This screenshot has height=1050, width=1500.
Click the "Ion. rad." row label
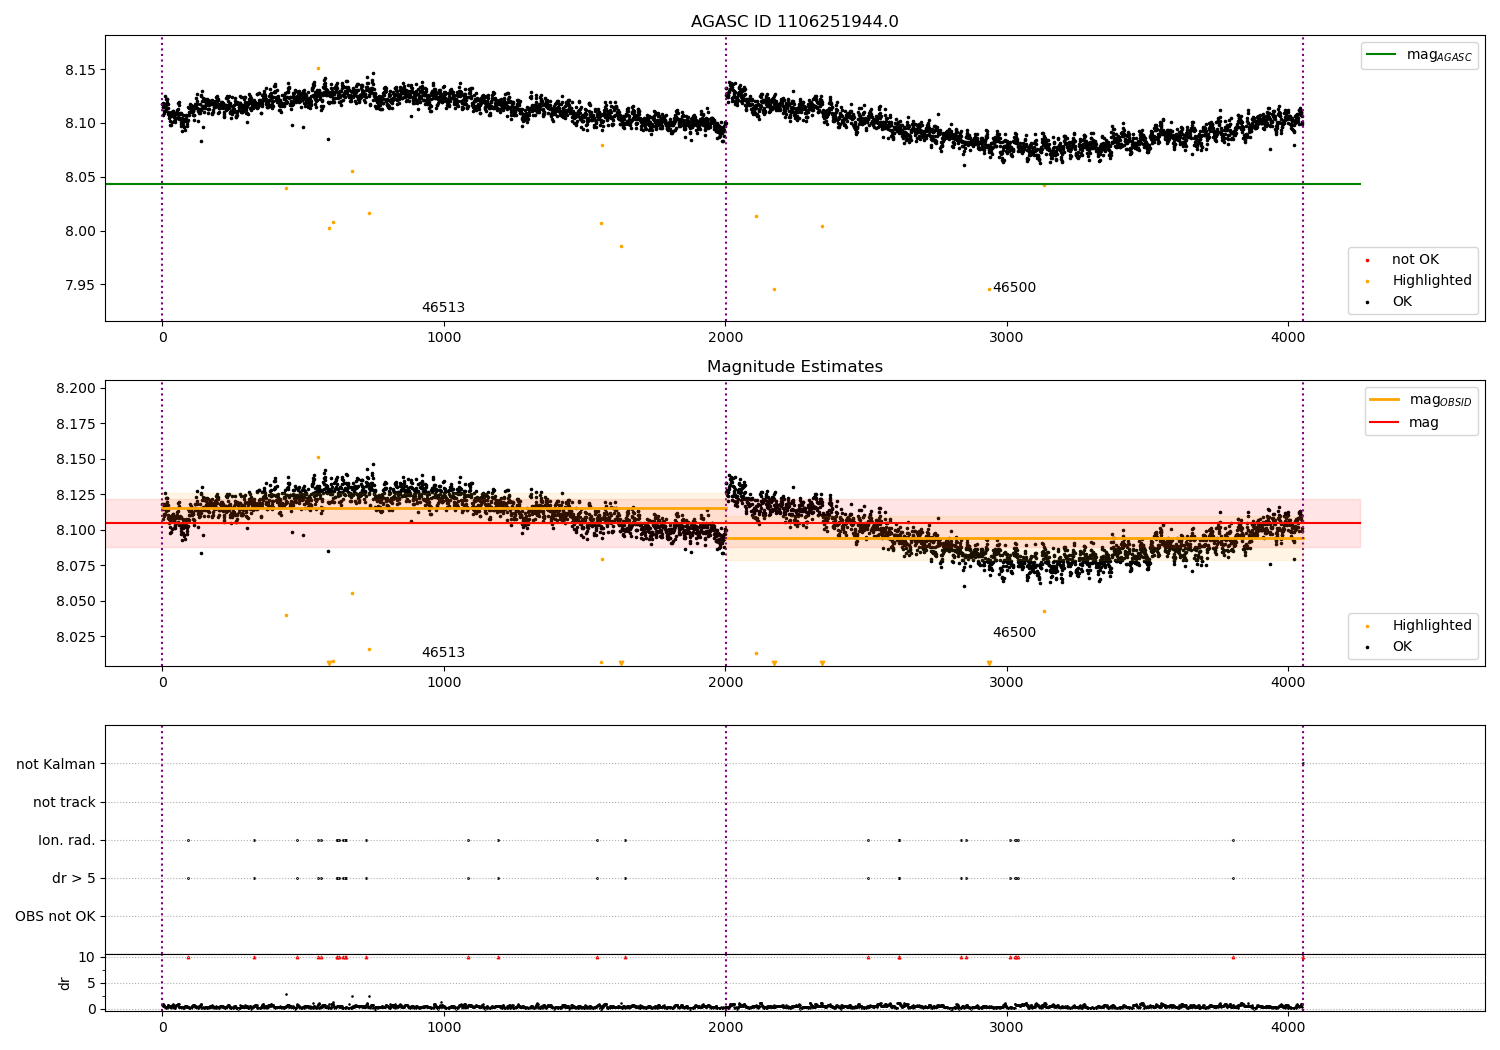click(x=67, y=840)
